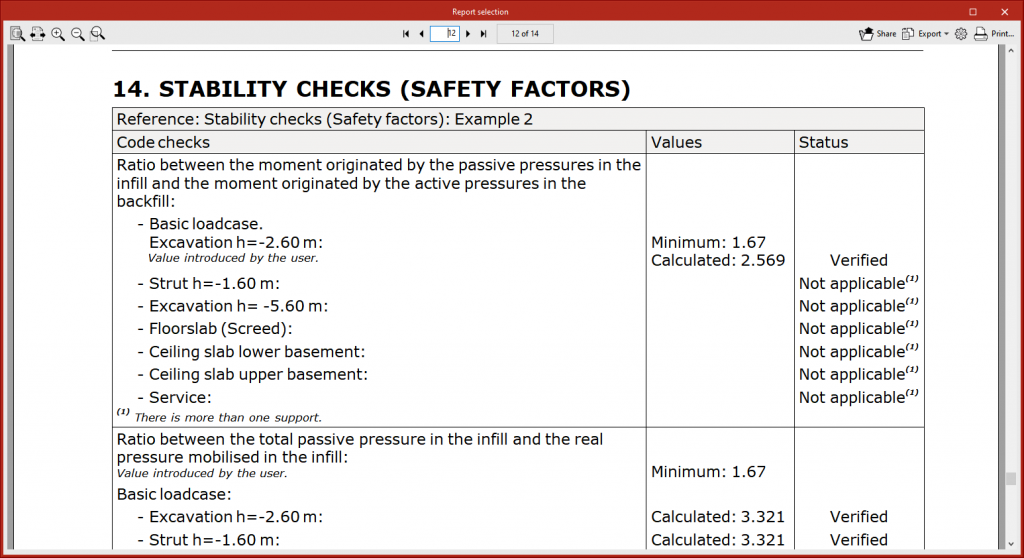Click 'Calculated: 3.321' for Strut row
The width and height of the screenshot is (1024, 558).
[x=718, y=540]
